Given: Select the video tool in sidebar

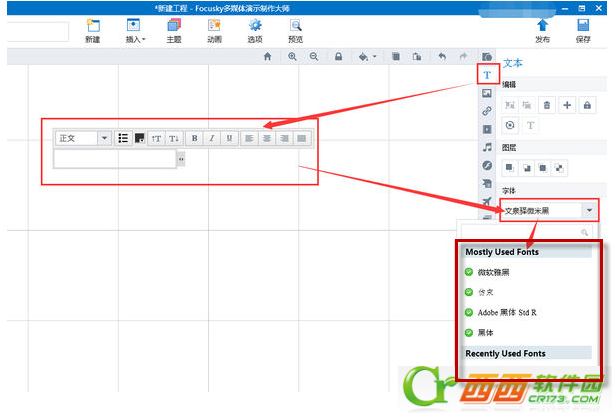Looking at the screenshot, I should click(487, 129).
